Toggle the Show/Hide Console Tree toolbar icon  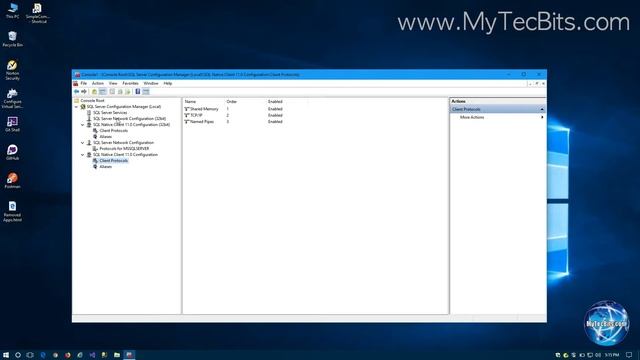click(x=102, y=92)
